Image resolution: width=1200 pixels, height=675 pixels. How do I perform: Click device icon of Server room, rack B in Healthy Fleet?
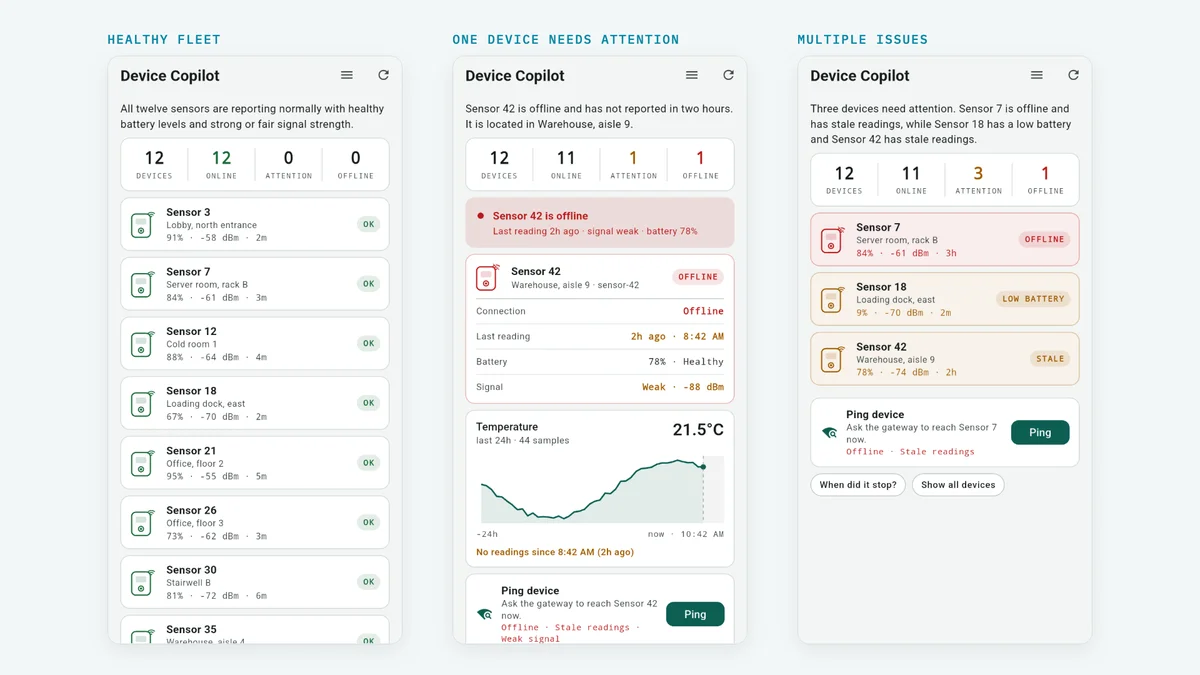[x=142, y=284]
